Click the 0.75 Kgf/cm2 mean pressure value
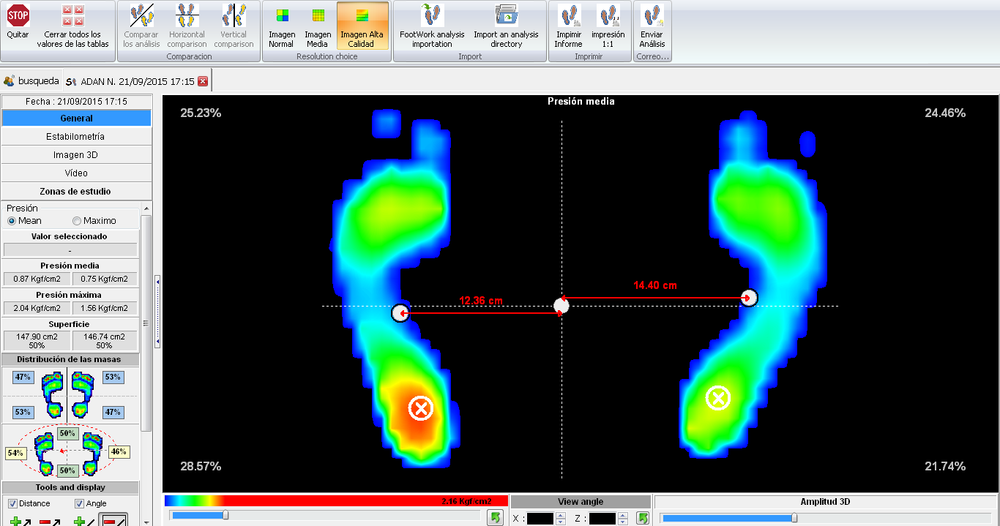Image resolution: width=1000 pixels, height=526 pixels. [104, 279]
